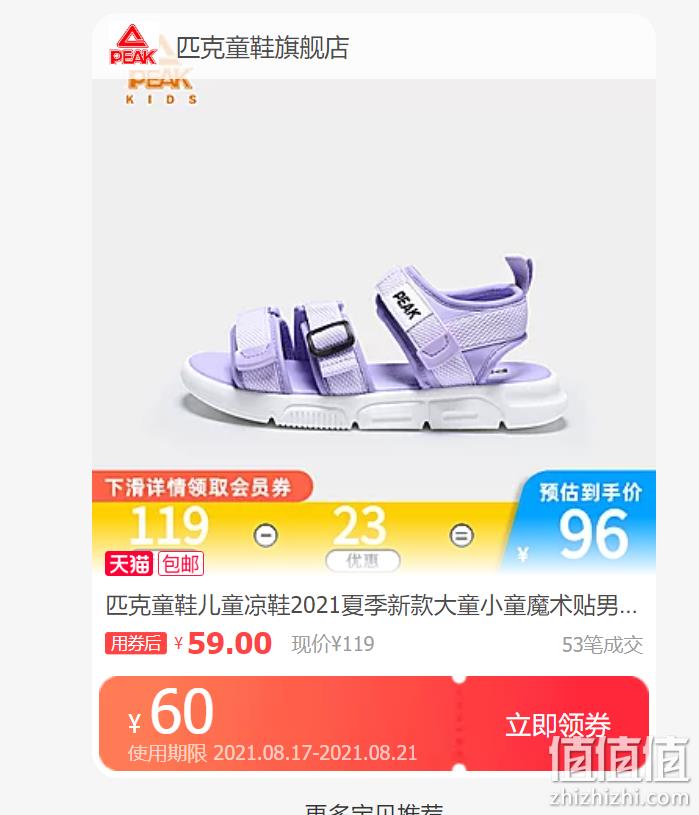Click the equals circle icon in price banner
This screenshot has width=699, height=815.
coord(461,535)
